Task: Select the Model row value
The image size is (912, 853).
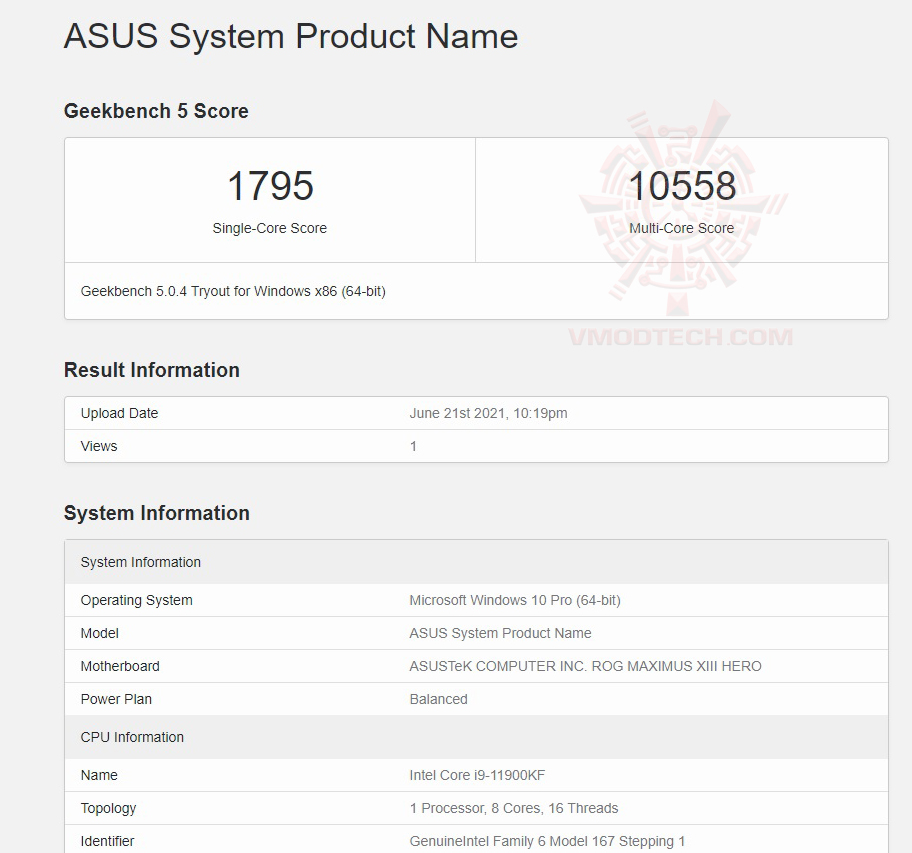Action: [500, 633]
